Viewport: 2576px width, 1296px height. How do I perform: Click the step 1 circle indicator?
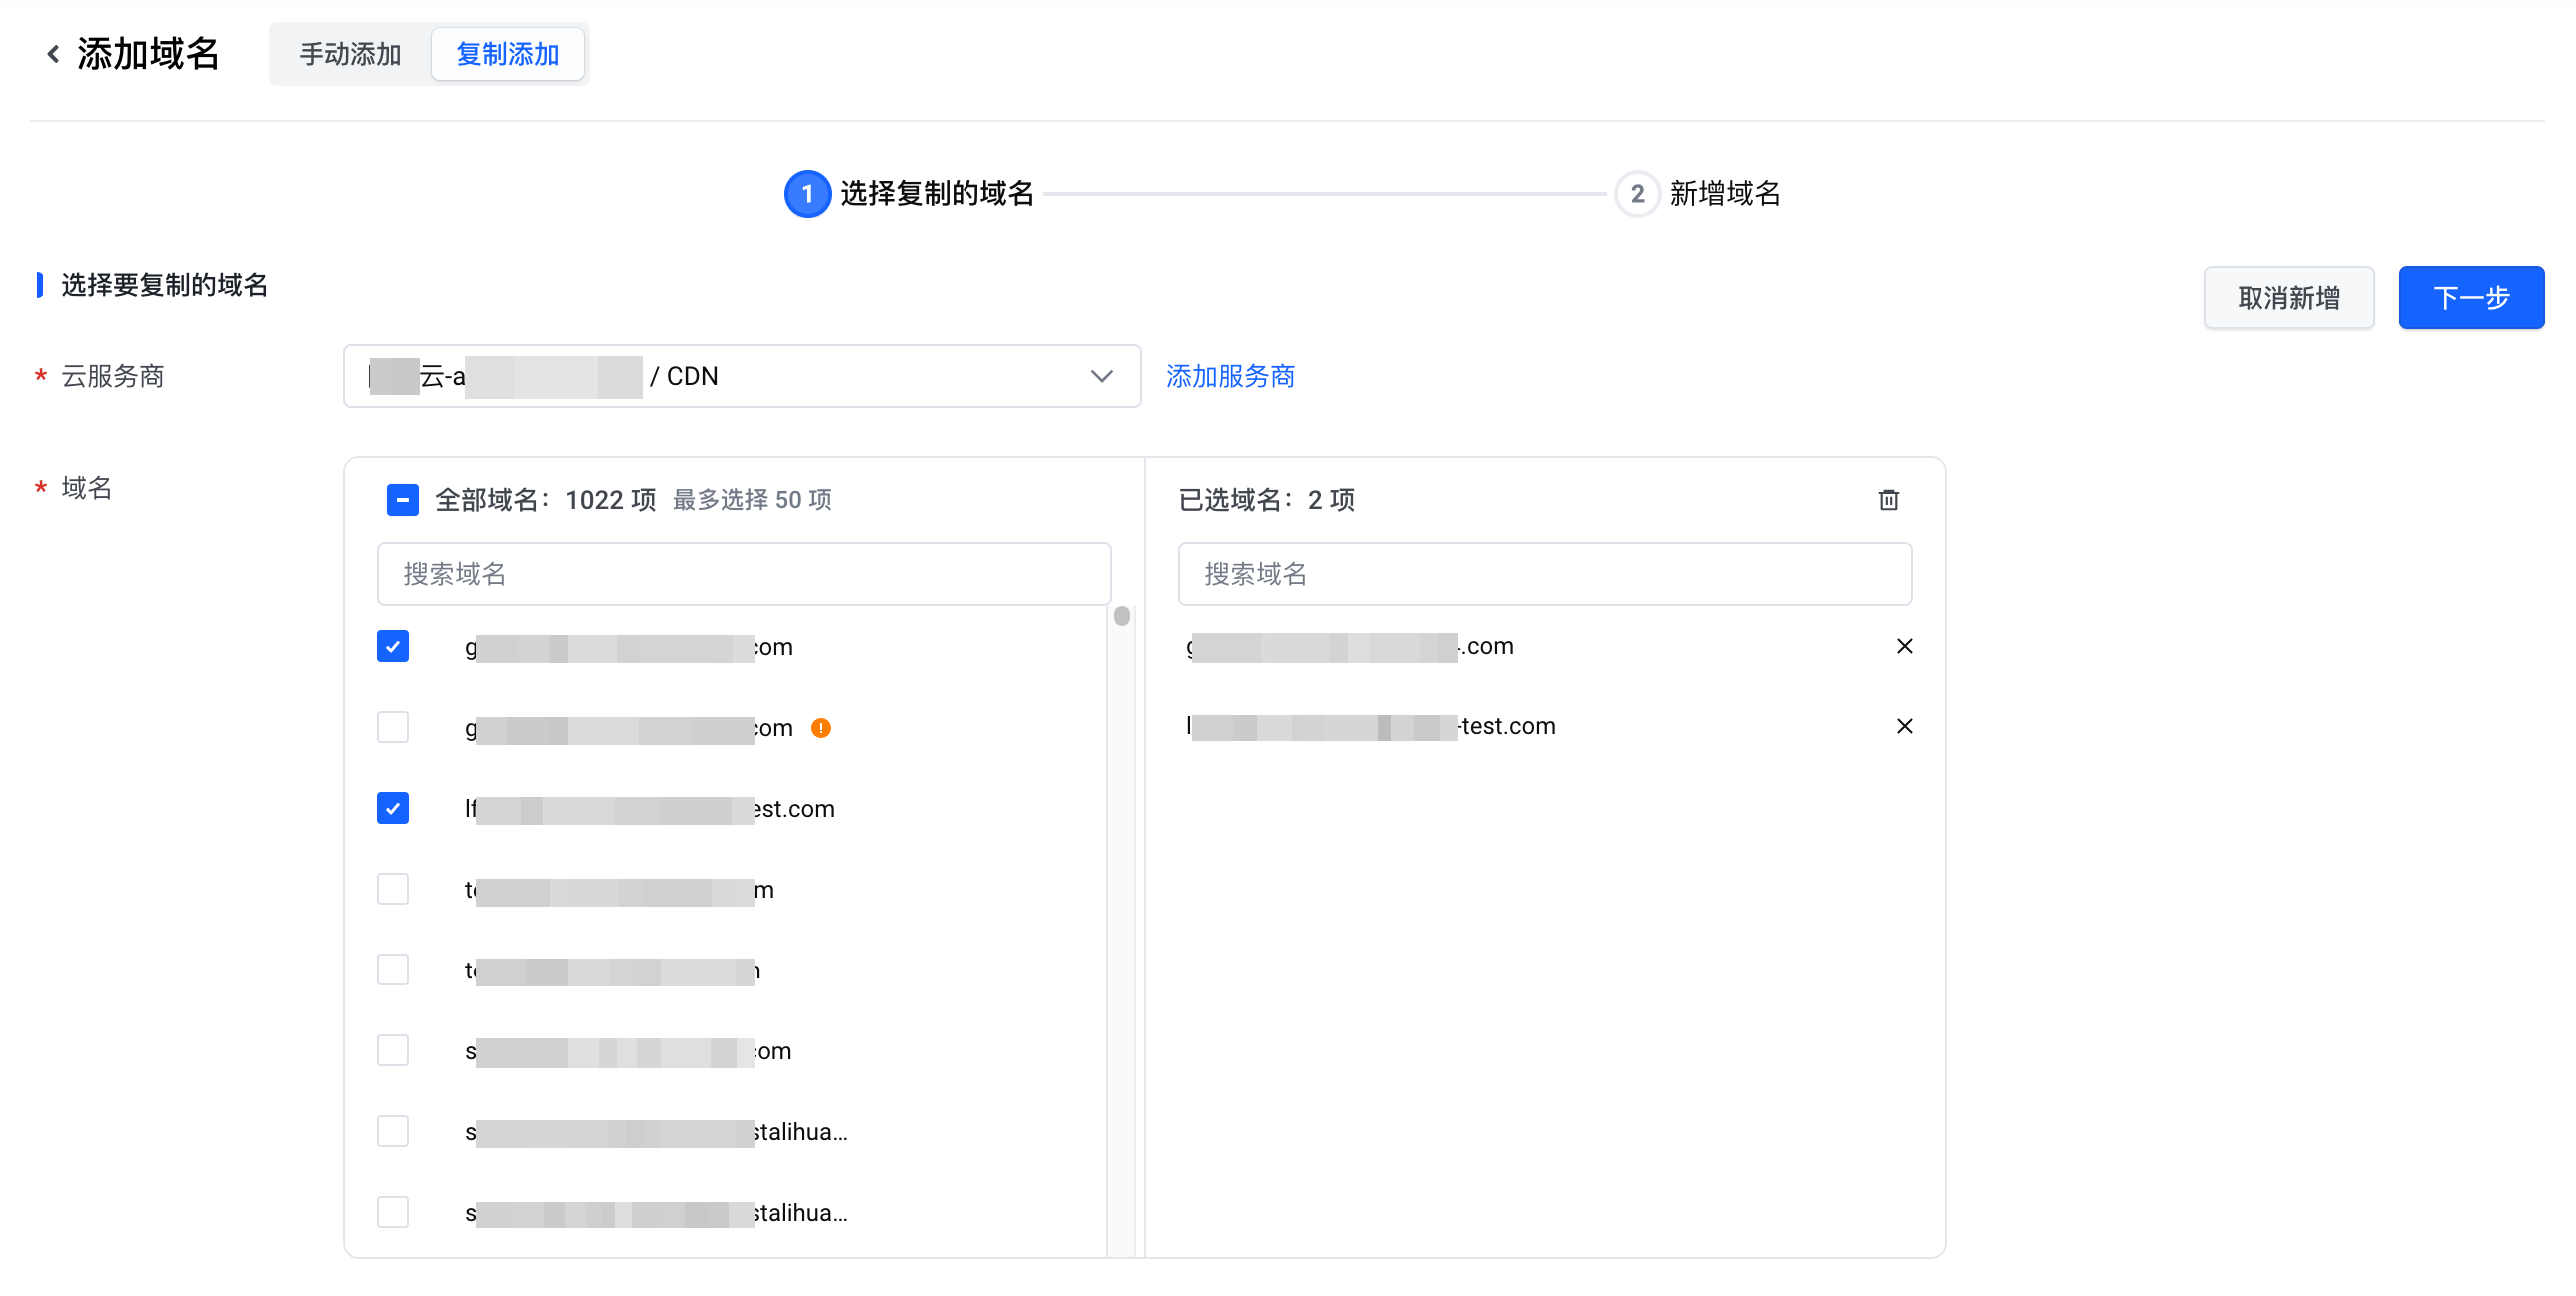(806, 194)
